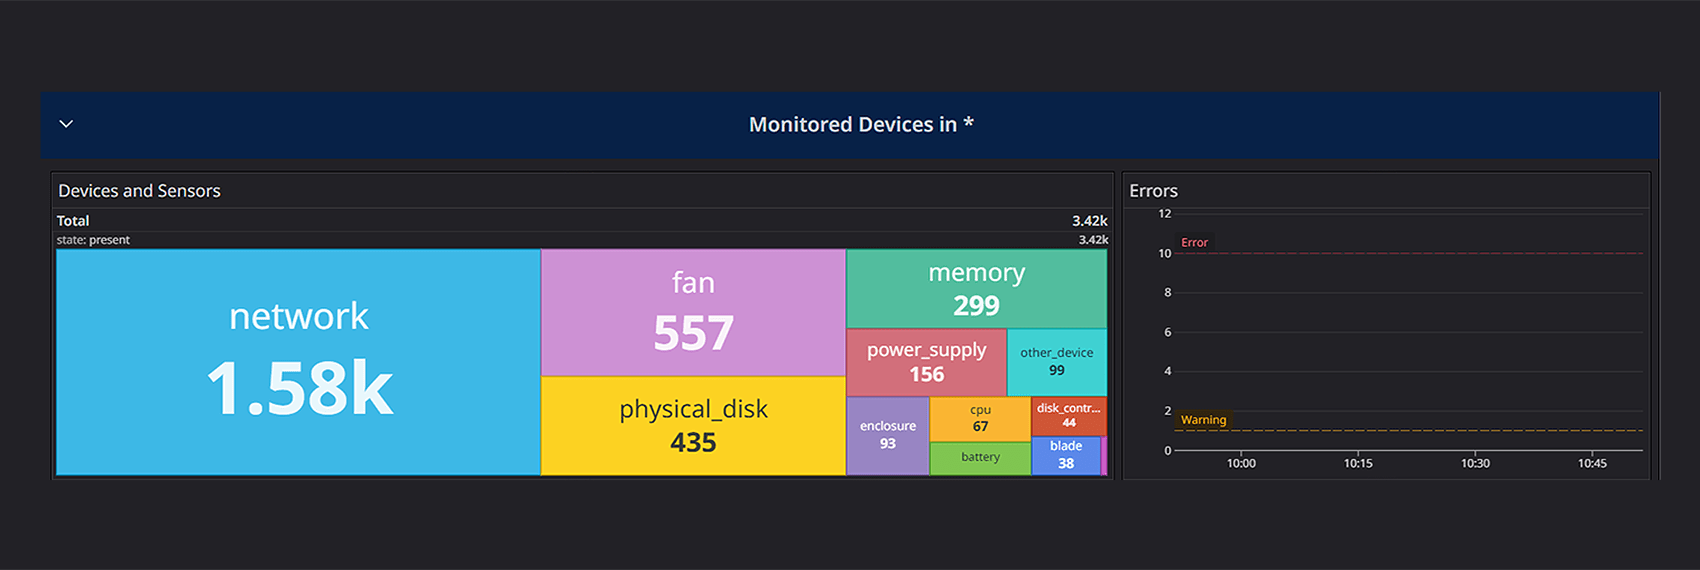
Task: Select the enclosure tile showing 93
Action: pos(887,435)
